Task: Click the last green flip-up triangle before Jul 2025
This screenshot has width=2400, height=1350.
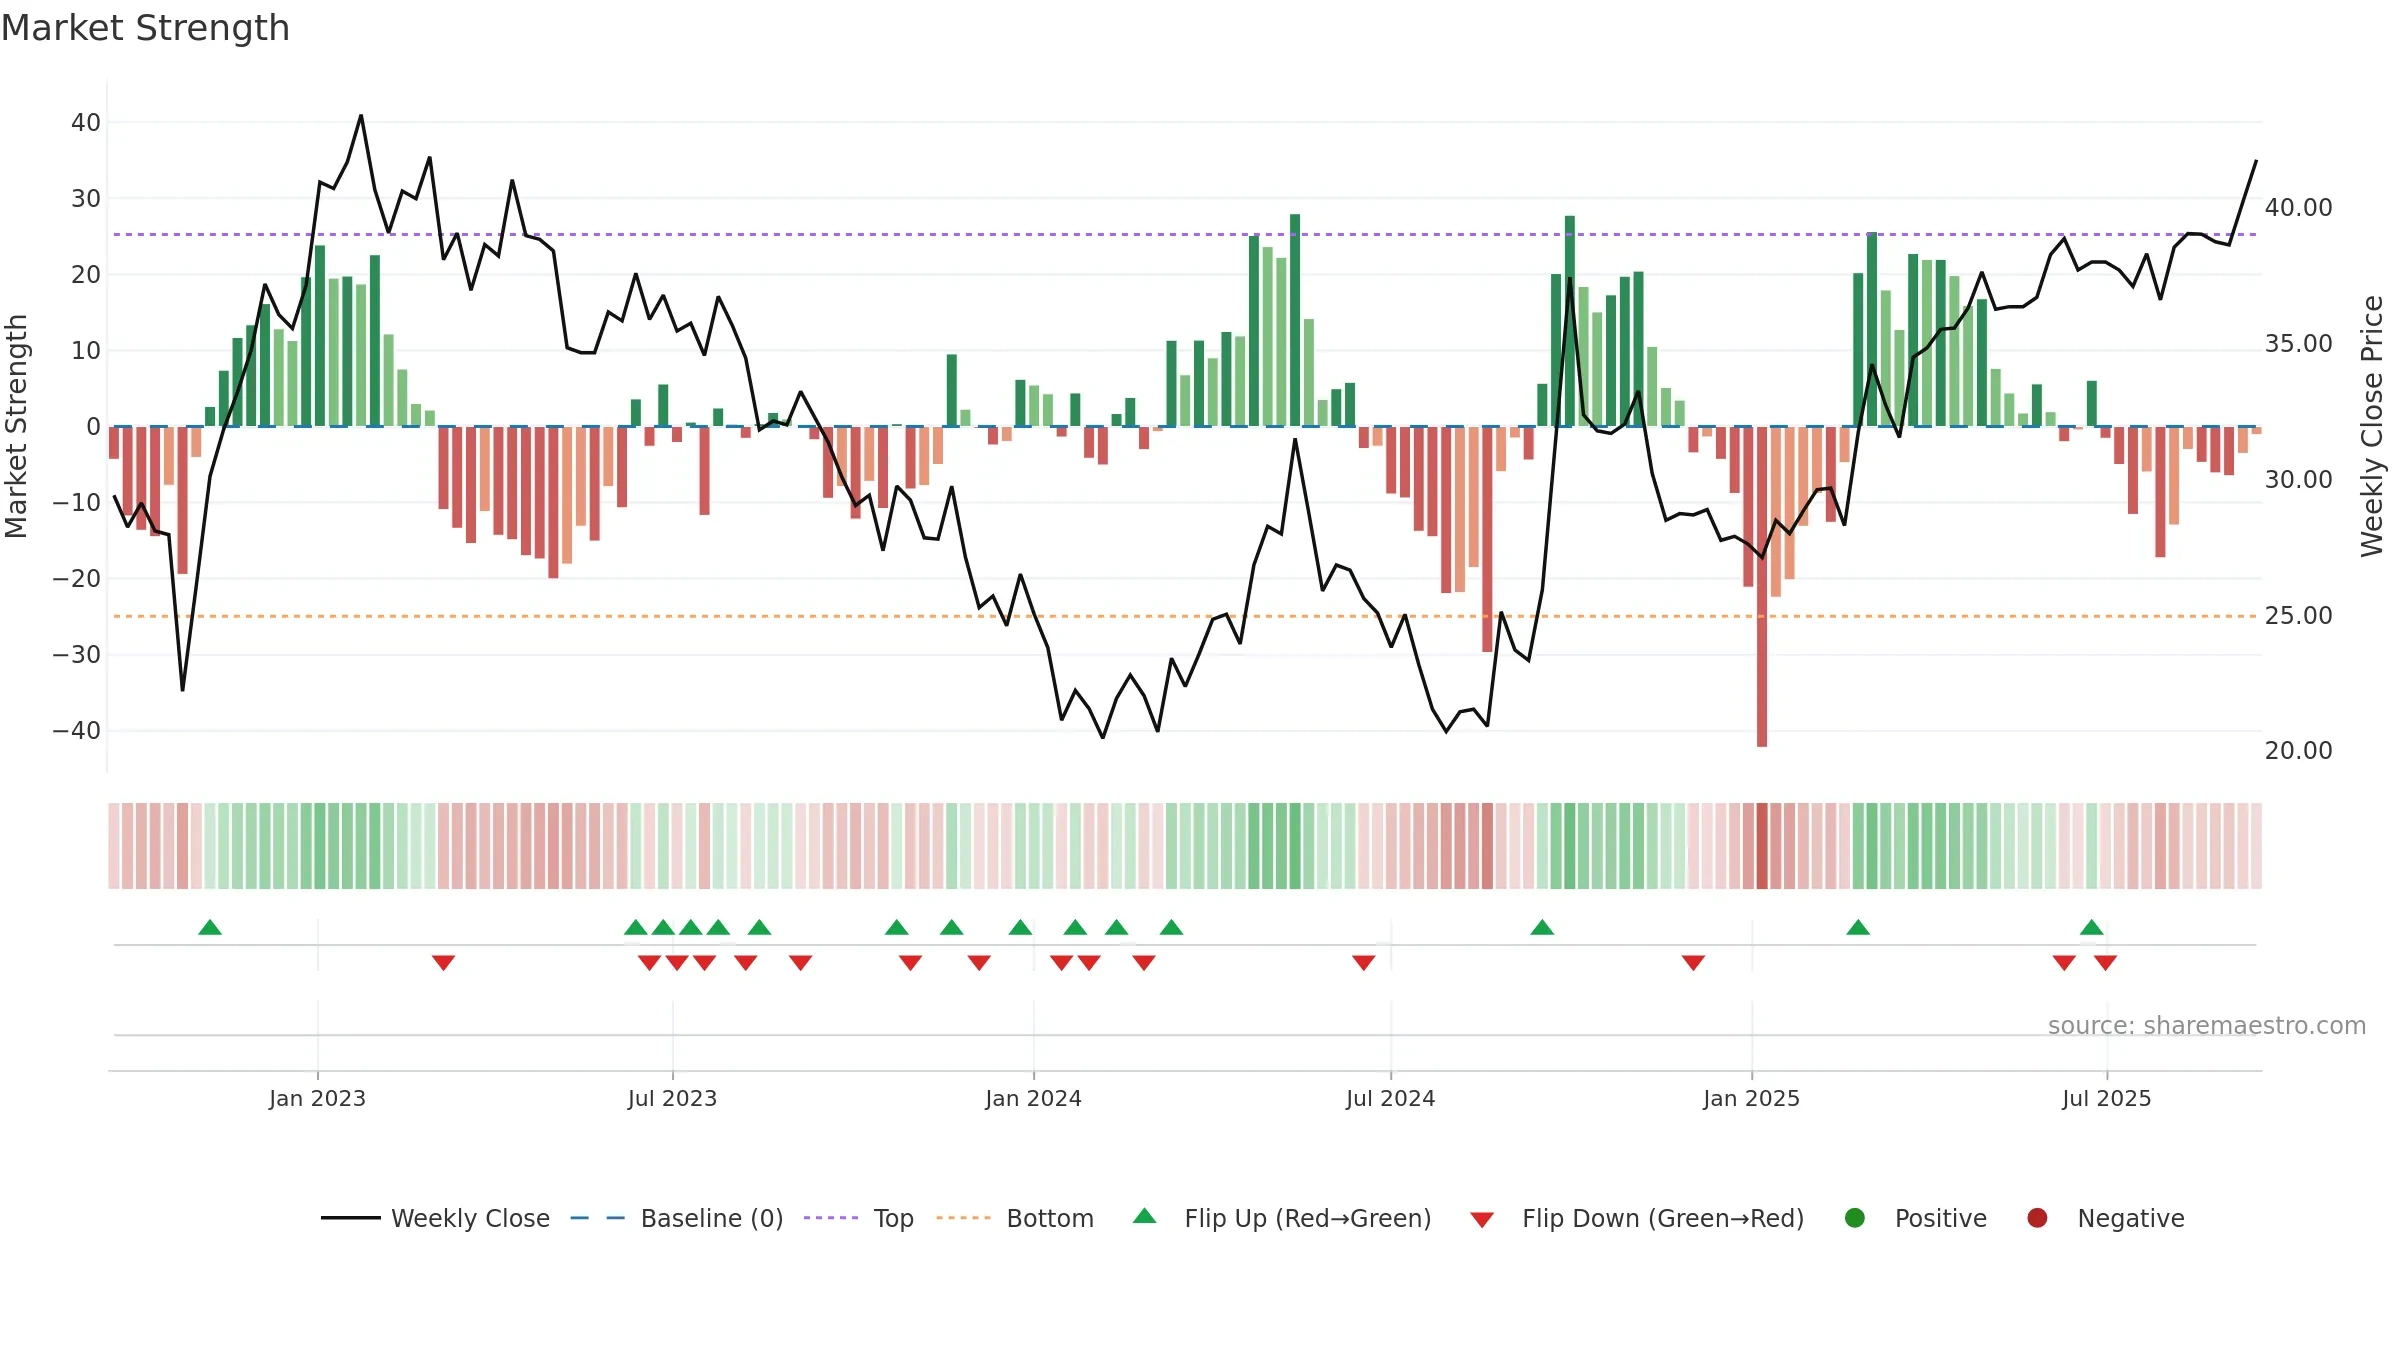Action: (x=2092, y=927)
